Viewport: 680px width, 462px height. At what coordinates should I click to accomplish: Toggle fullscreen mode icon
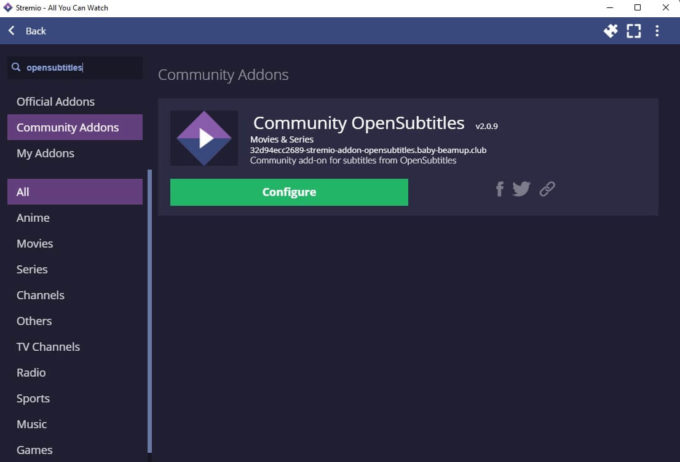[x=634, y=31]
